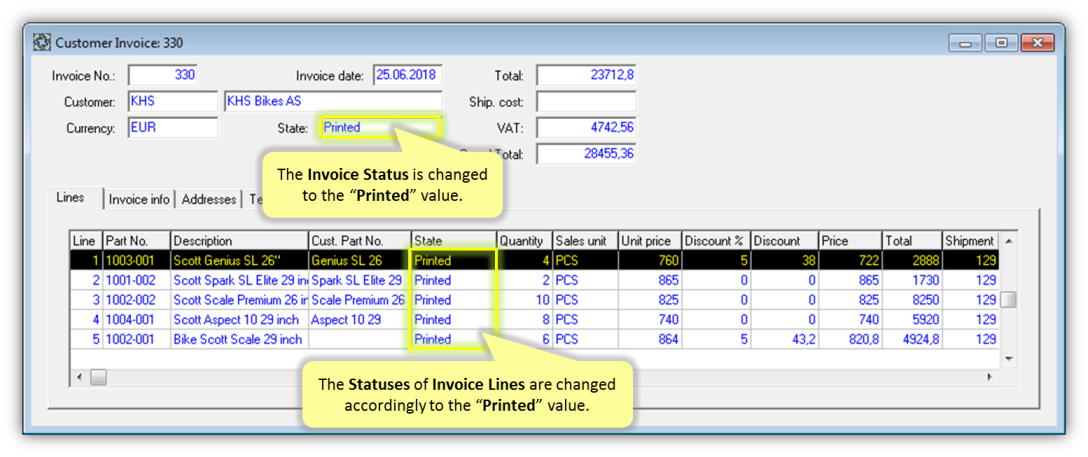Click the Cust. Part No. column header
The height and width of the screenshot is (457, 1088).
360,241
